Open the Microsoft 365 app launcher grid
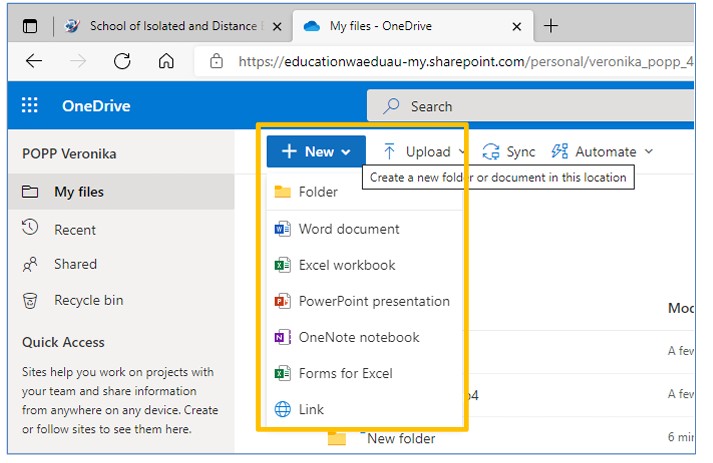Screen dimensions: 713x463 (30, 106)
